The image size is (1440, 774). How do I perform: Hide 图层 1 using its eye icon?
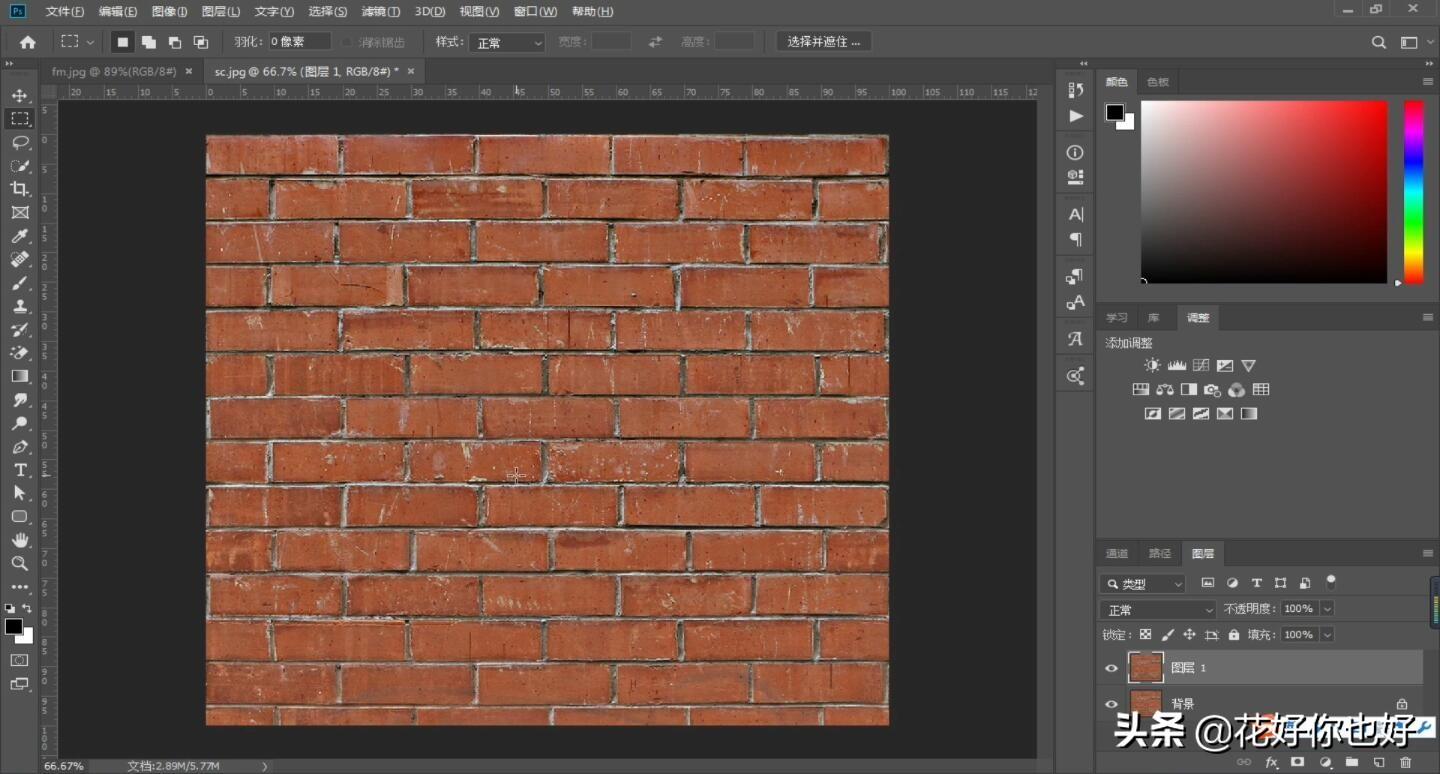coord(1111,668)
